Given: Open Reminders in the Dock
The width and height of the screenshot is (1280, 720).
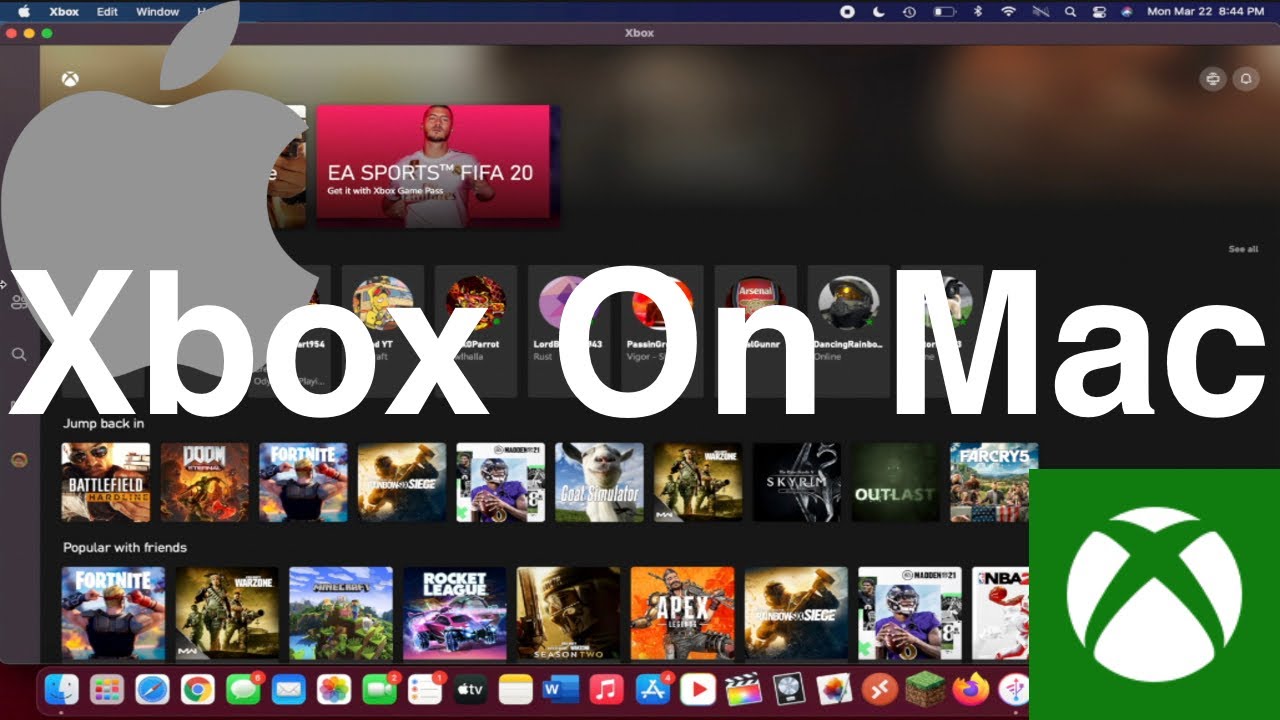Looking at the screenshot, I should [425, 689].
